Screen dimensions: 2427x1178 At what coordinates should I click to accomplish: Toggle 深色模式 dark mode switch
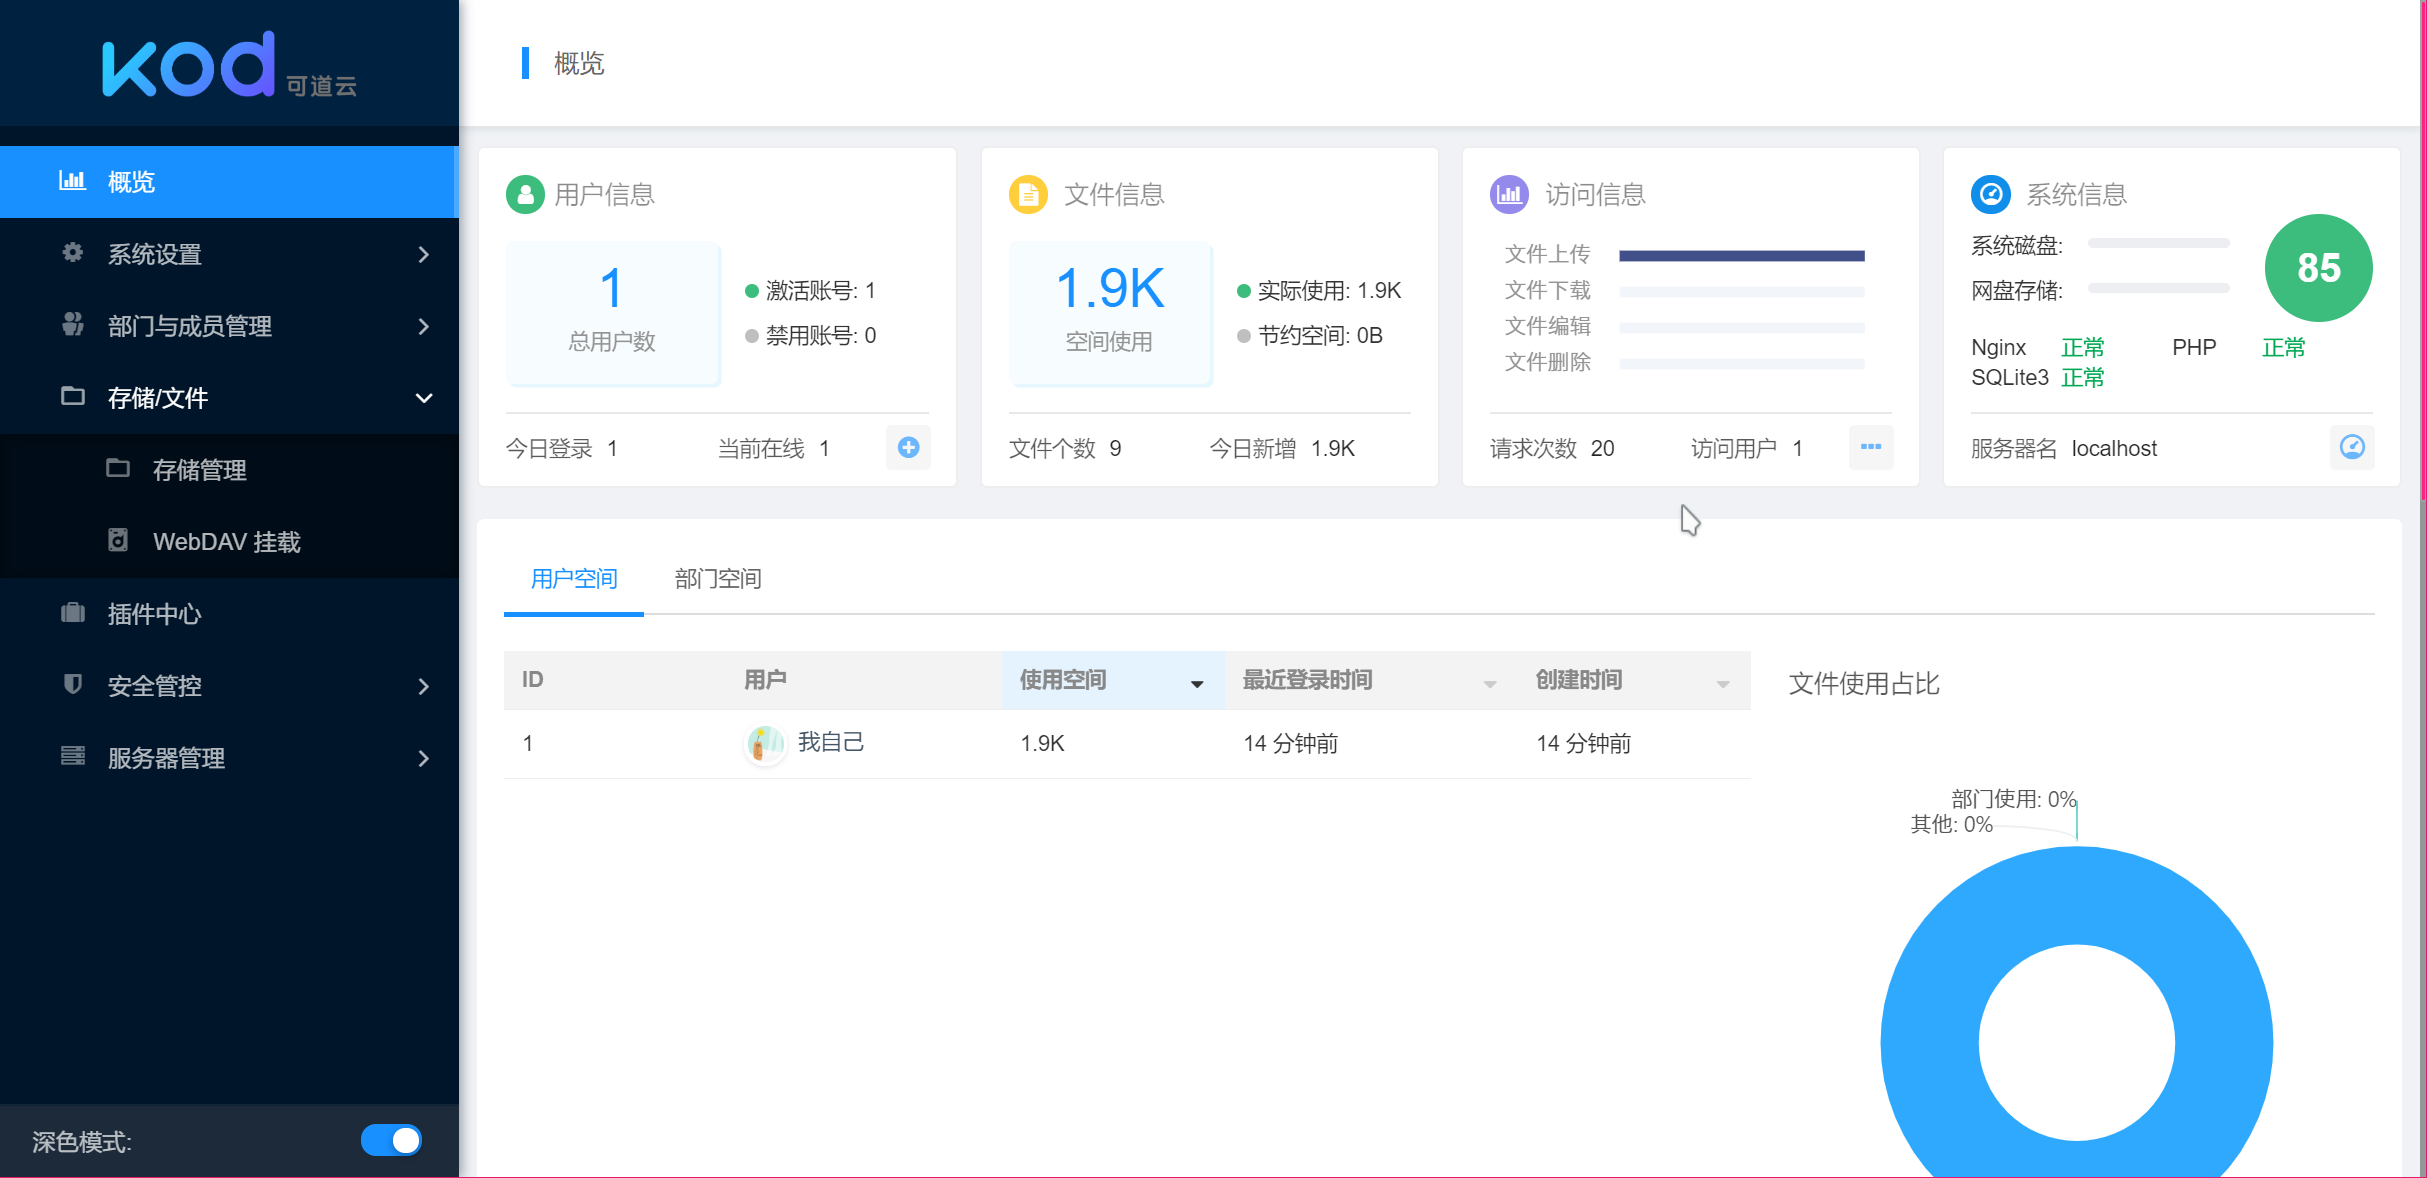pos(390,1140)
